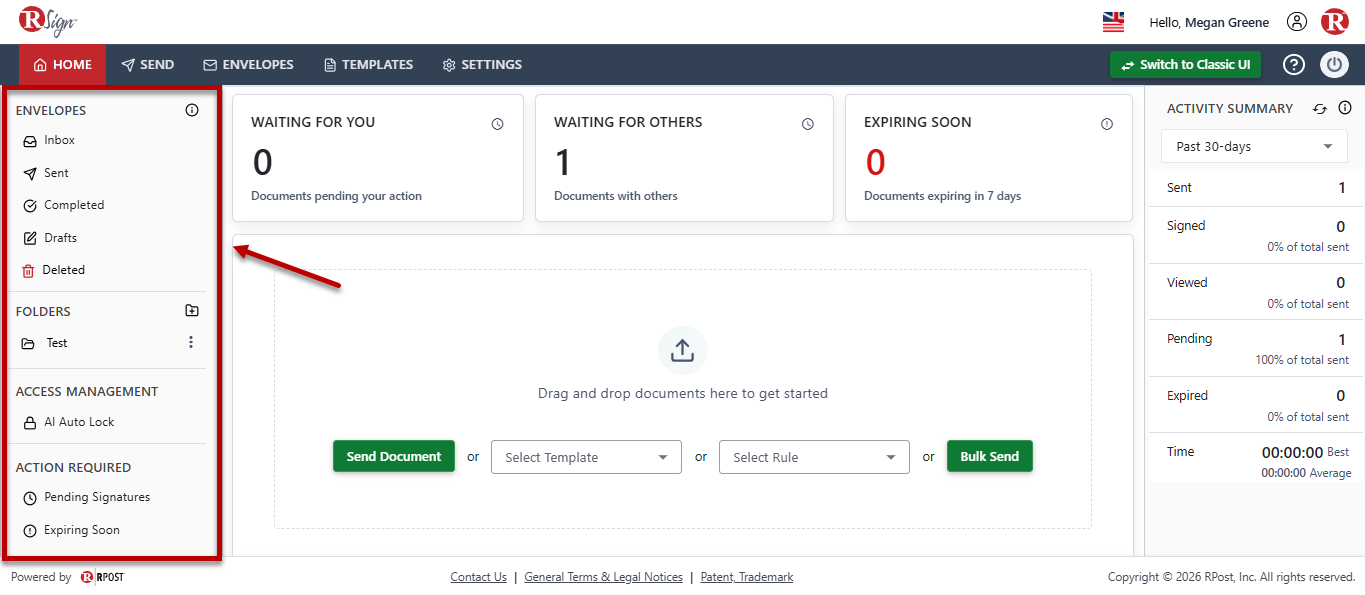Go to the Envelopes menu tab

[x=249, y=64]
